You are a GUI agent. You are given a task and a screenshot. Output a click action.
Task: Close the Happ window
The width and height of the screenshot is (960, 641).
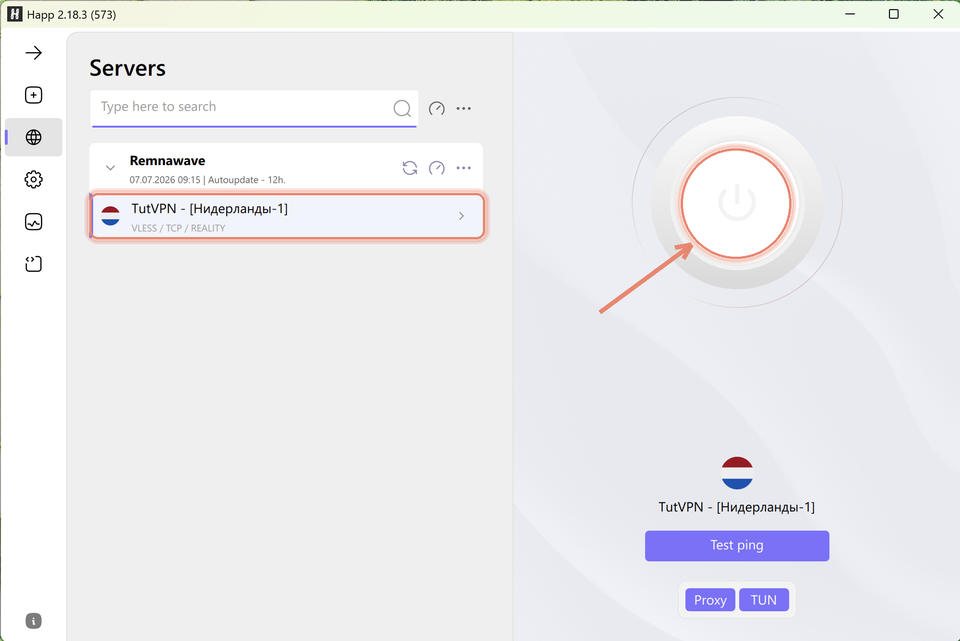click(x=938, y=14)
